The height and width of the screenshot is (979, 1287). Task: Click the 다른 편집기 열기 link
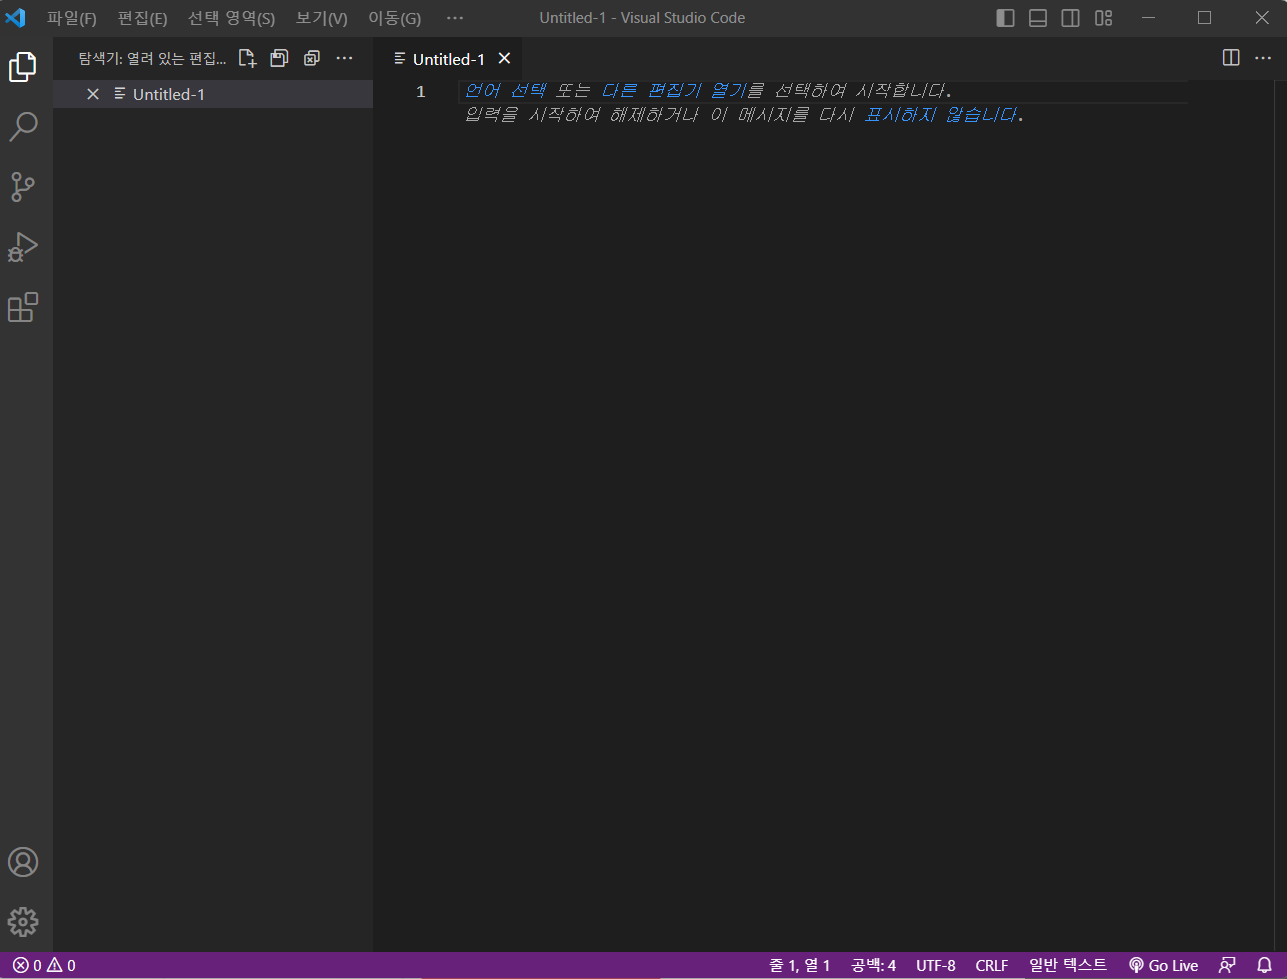673,91
